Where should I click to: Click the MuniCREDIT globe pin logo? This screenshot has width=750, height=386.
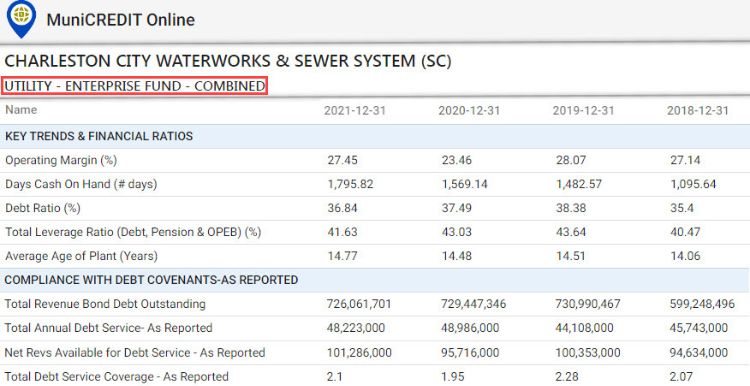tap(22, 19)
